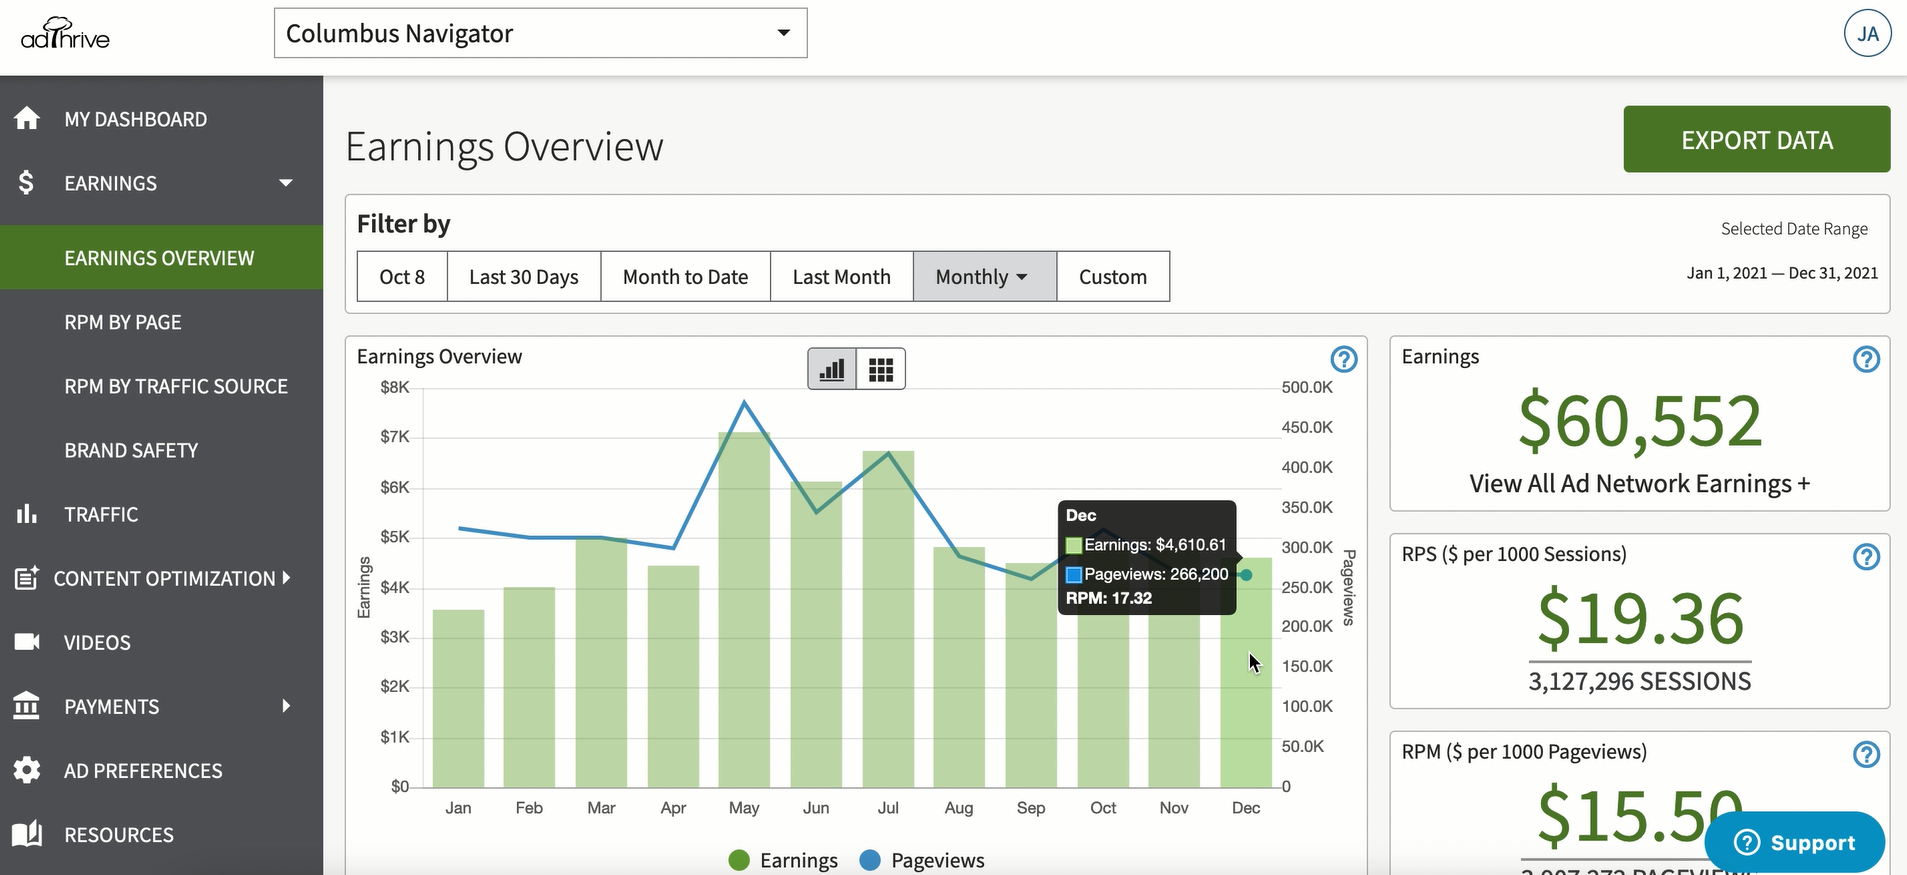1907x875 pixels.
Task: Switch chart to table grid view
Action: point(881,369)
